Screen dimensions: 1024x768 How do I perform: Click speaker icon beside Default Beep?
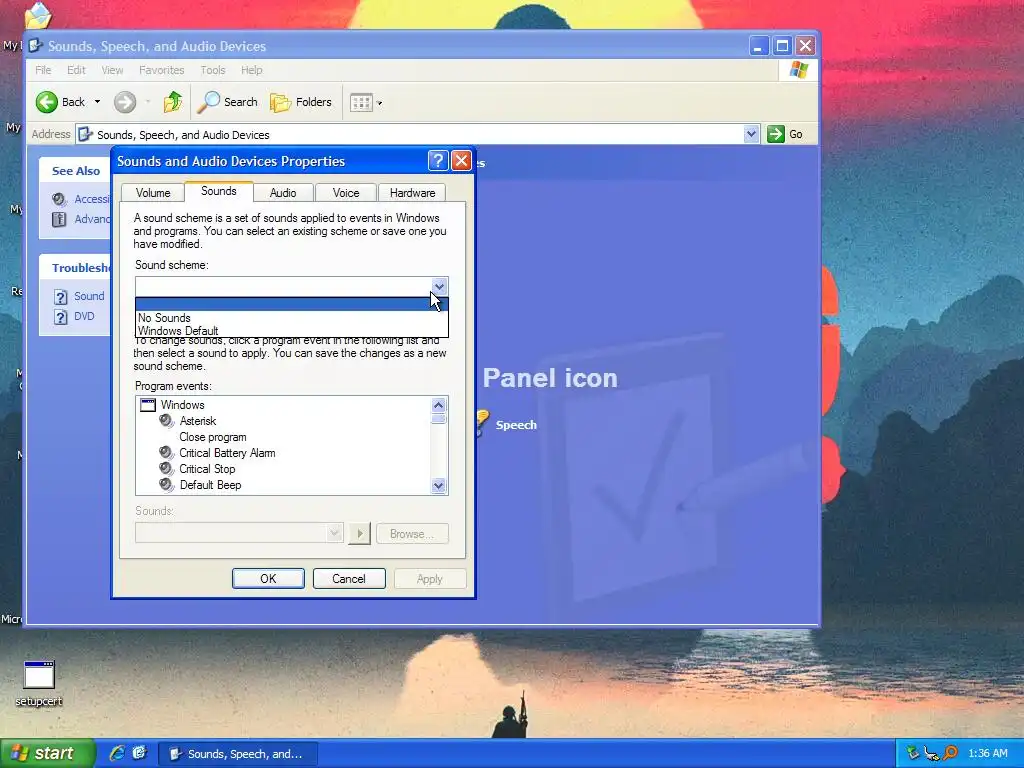click(x=167, y=485)
